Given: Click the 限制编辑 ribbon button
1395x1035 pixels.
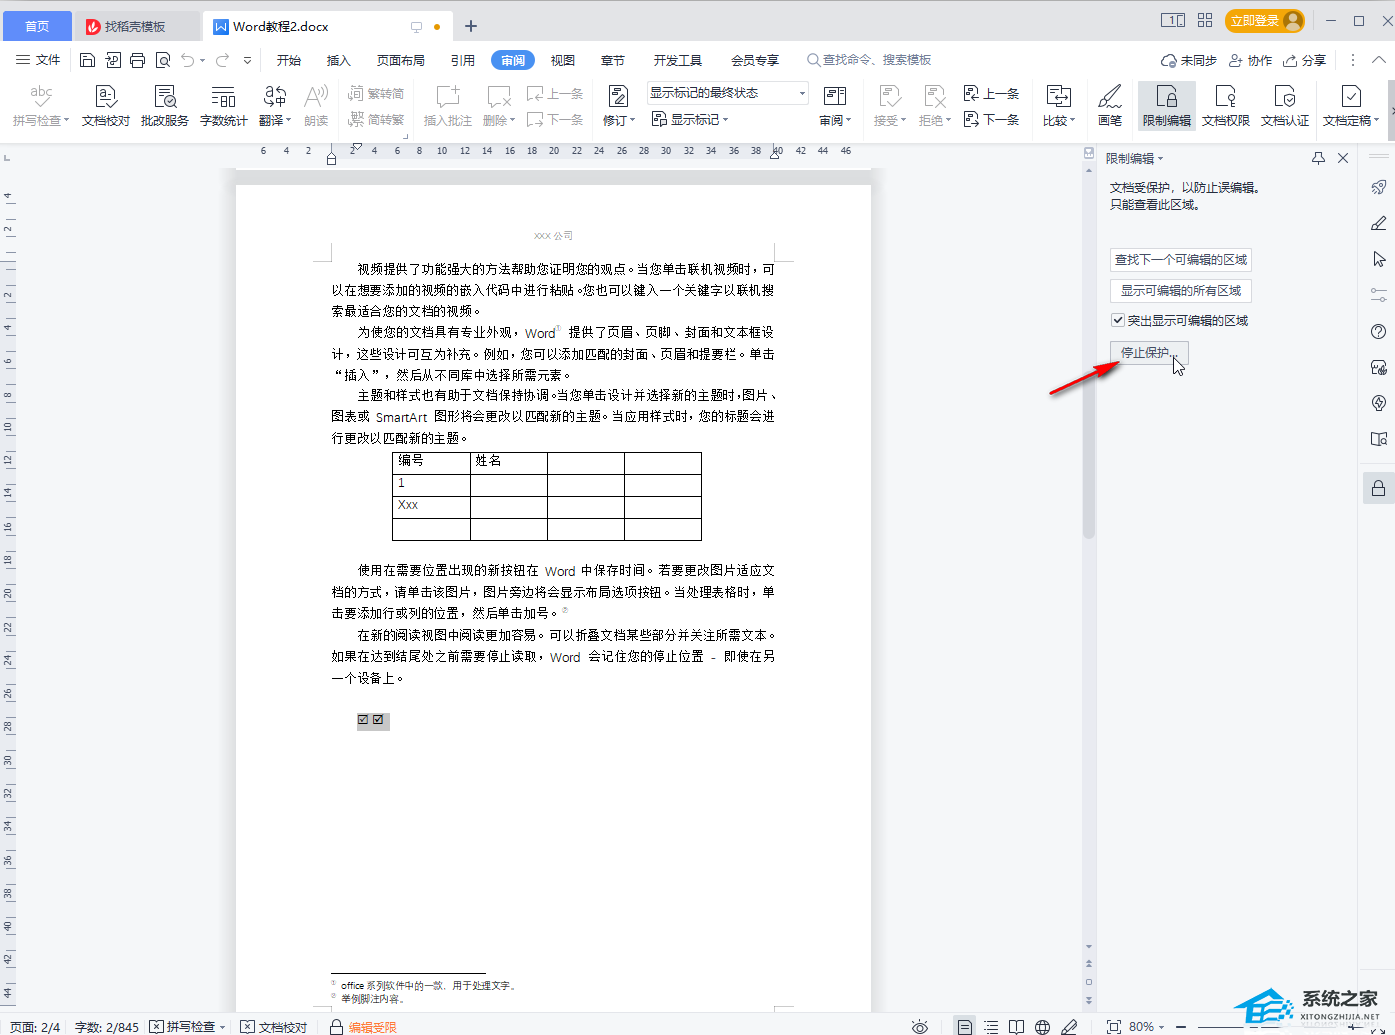Looking at the screenshot, I should 1166,105.
